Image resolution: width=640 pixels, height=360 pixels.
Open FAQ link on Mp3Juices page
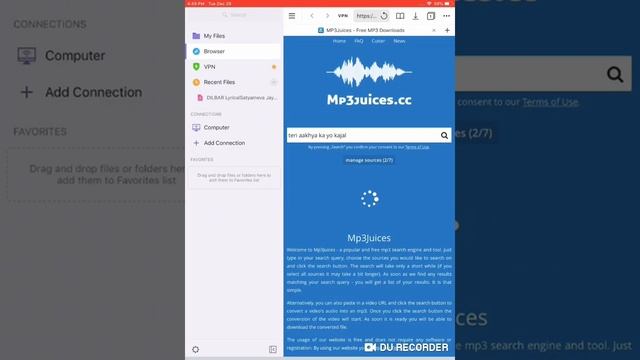[359, 41]
